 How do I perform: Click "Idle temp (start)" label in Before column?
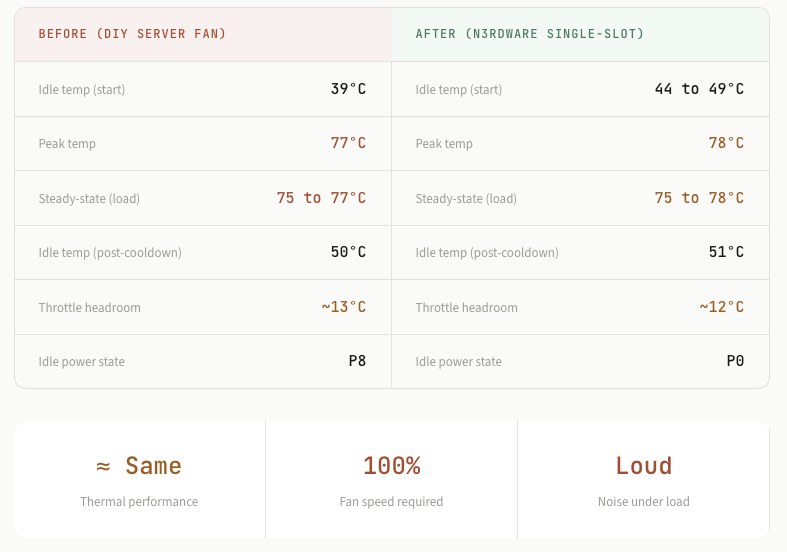(x=82, y=90)
